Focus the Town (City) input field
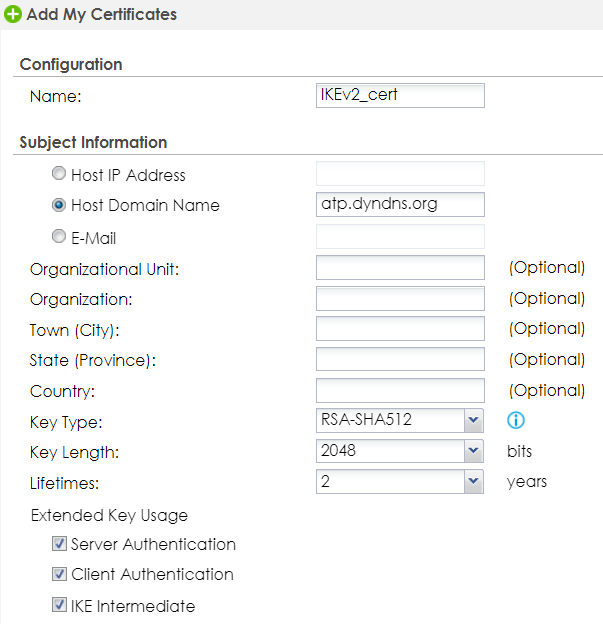Image resolution: width=603 pixels, height=624 pixels. [400, 329]
